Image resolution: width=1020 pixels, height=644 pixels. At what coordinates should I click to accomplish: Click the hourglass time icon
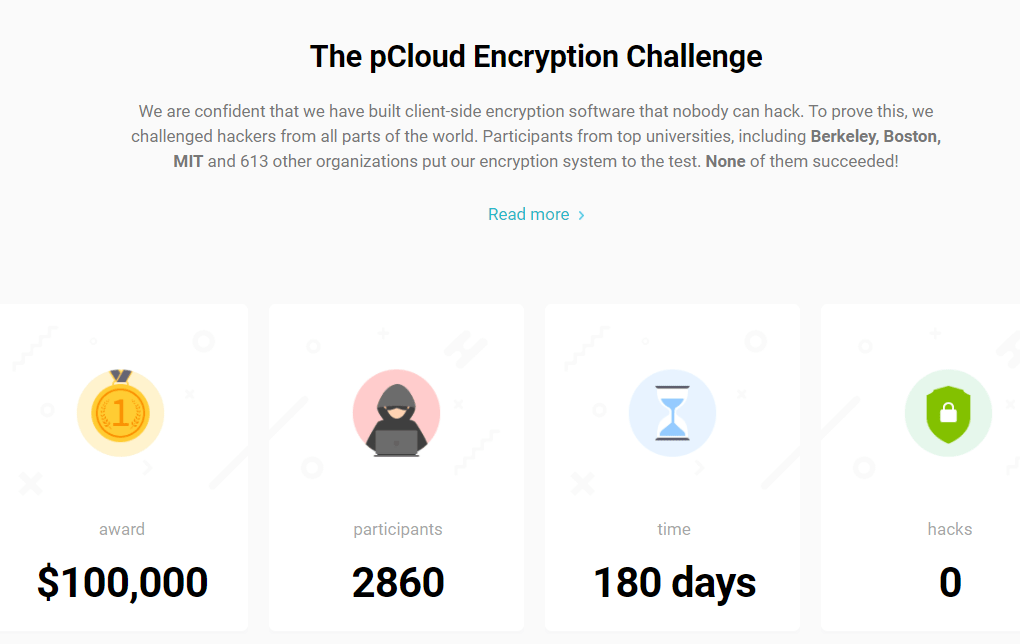672,413
